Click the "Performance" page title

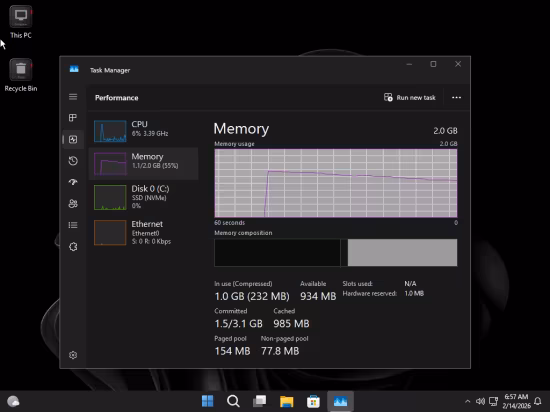(116, 98)
